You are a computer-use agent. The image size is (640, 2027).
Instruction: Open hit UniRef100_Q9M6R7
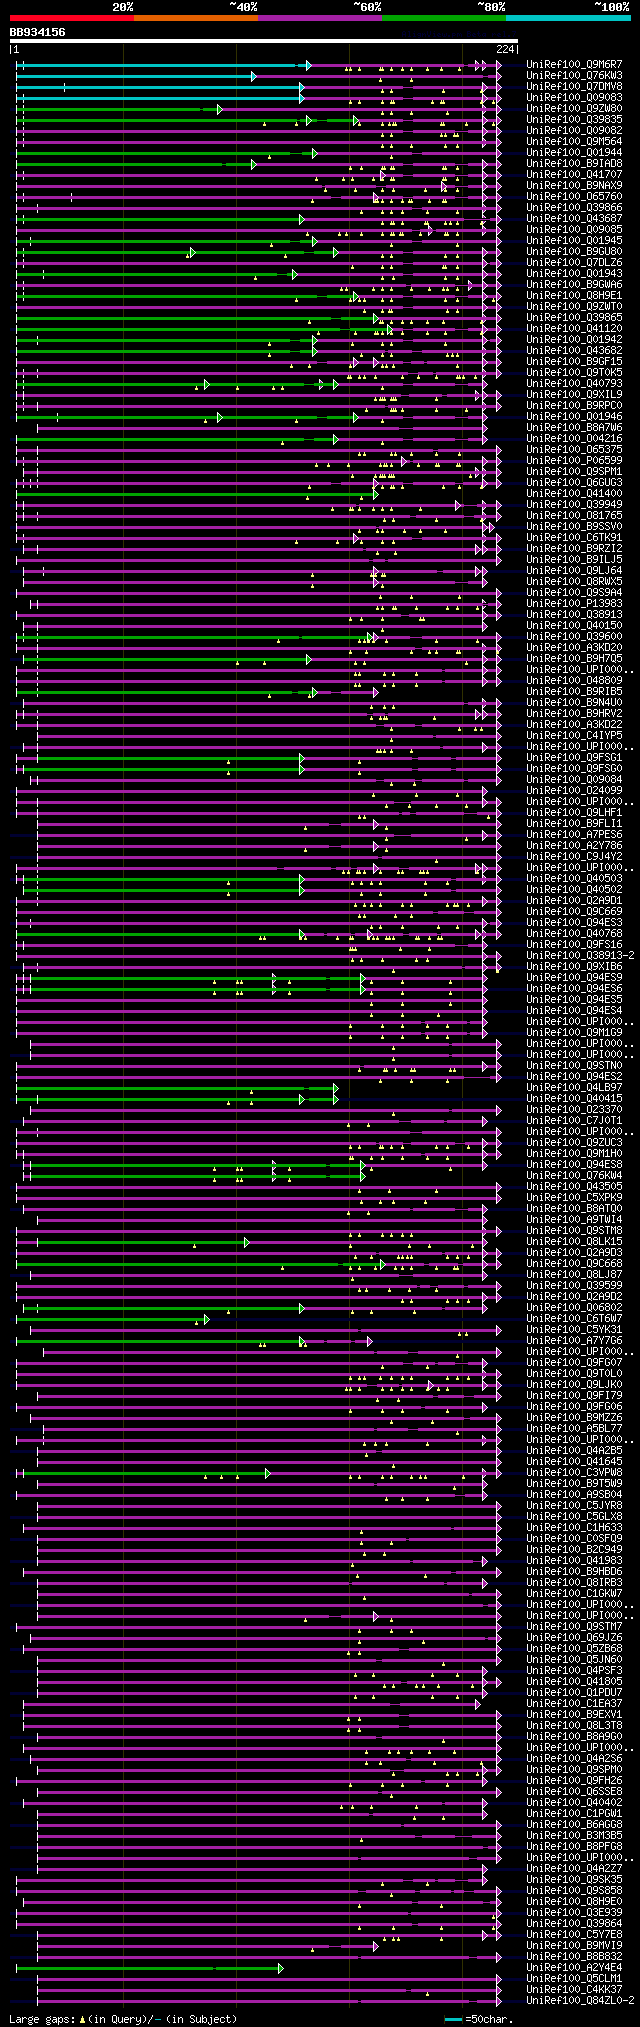[574, 64]
